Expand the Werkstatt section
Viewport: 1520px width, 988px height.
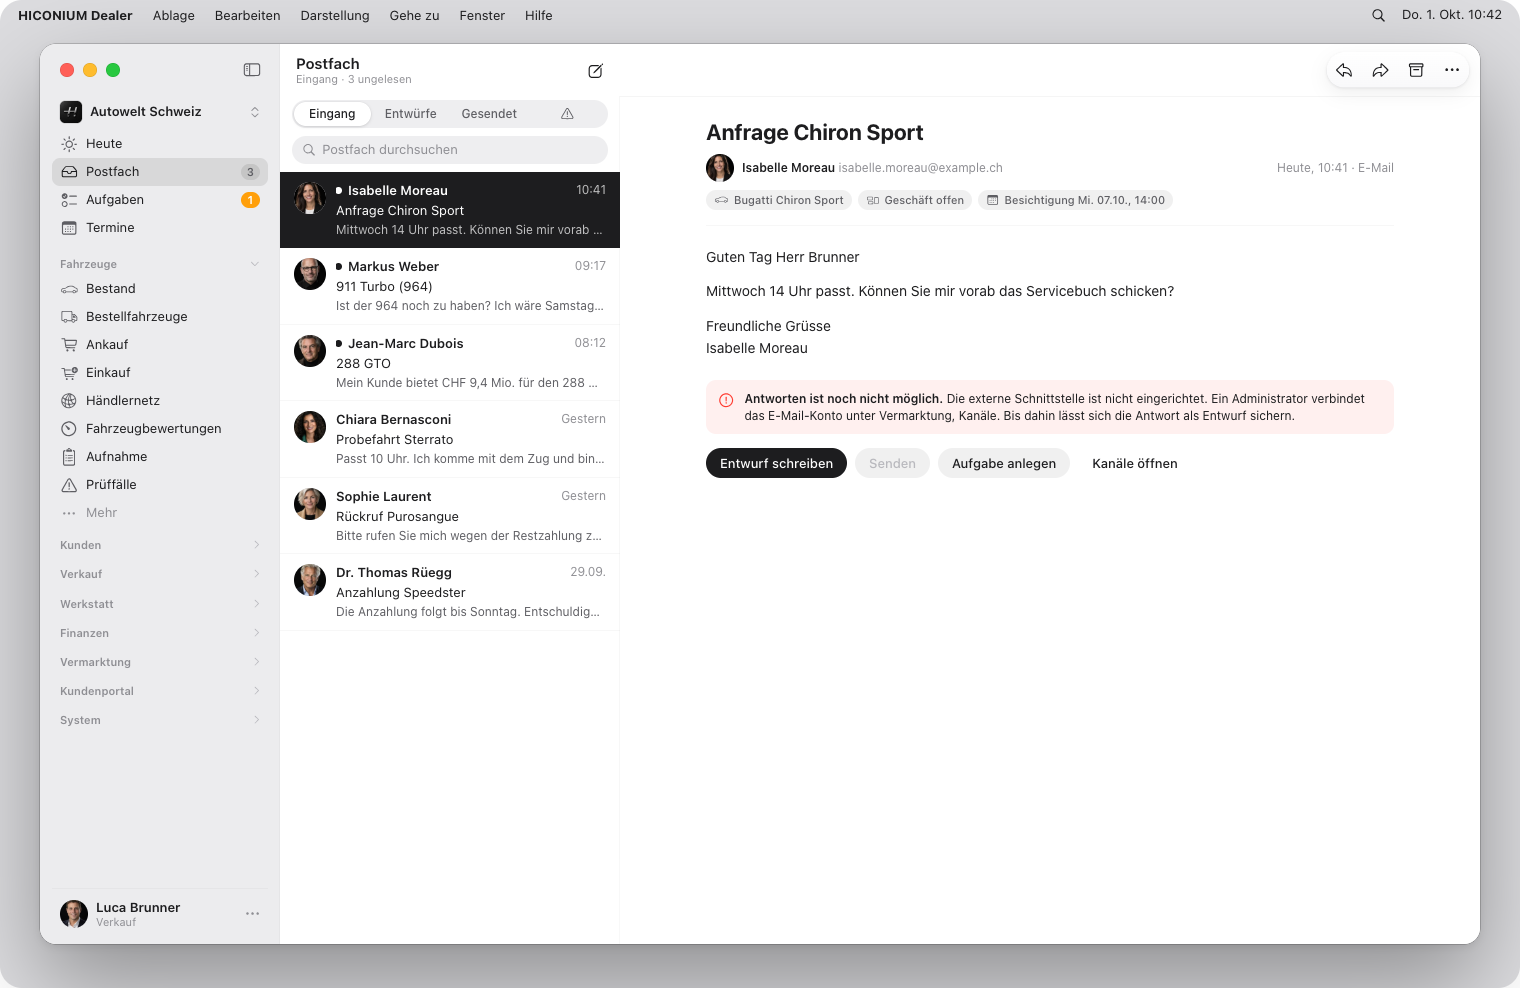(160, 604)
